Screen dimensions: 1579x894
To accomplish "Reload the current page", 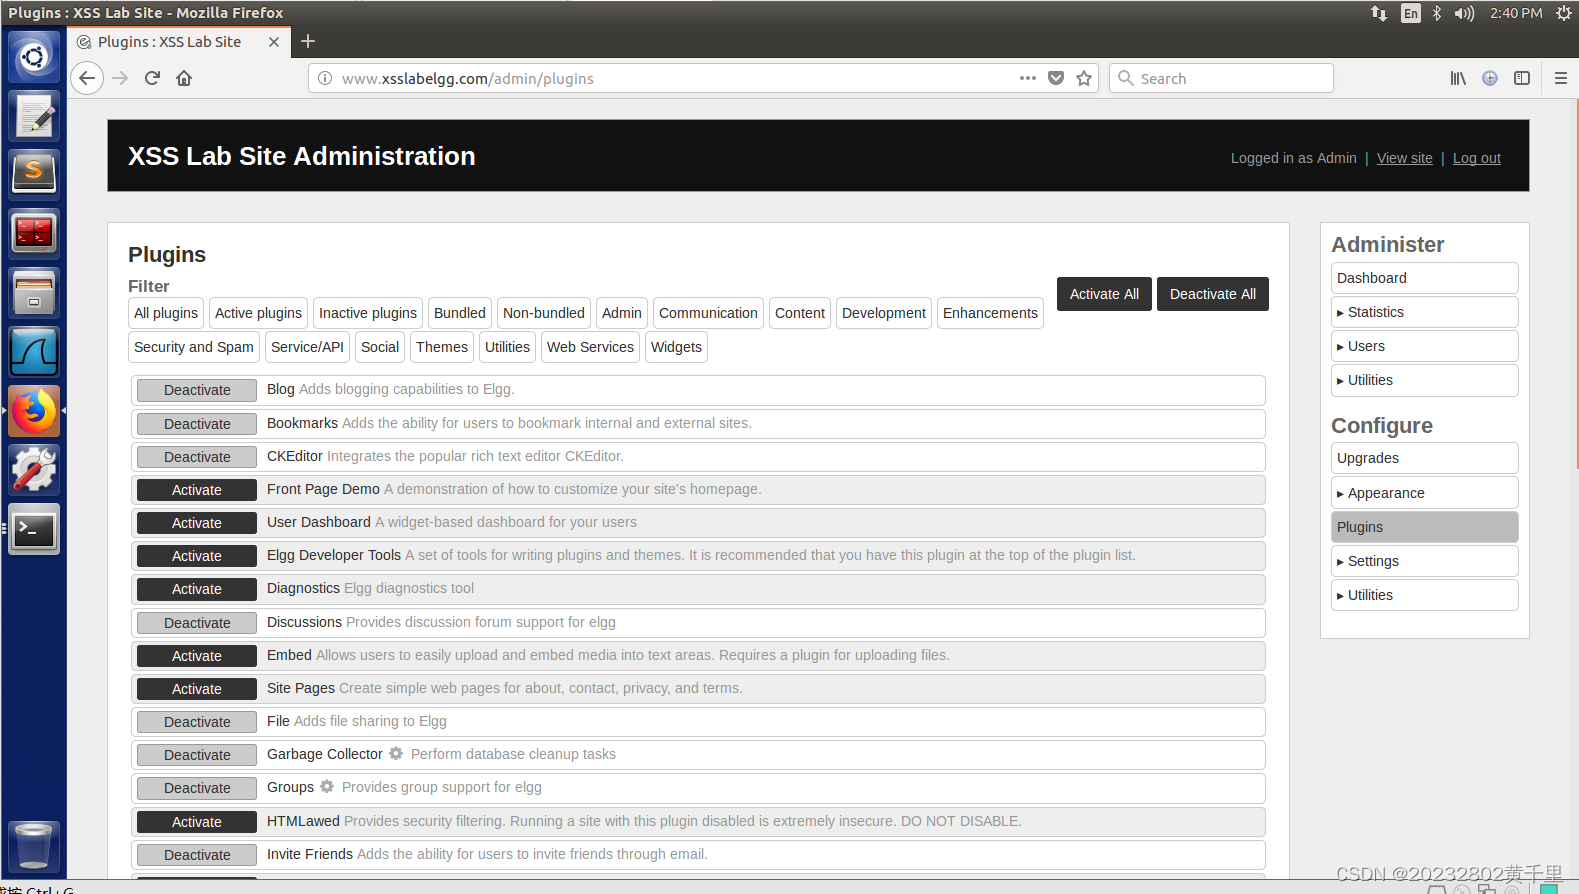I will coord(152,78).
